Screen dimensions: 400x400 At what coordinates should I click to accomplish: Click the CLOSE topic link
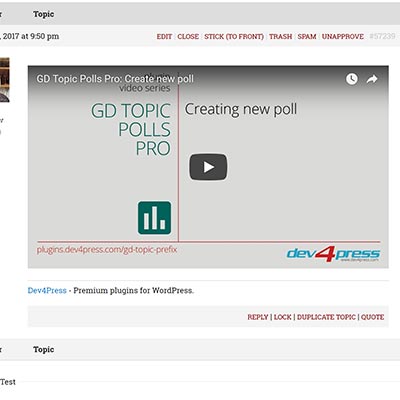[x=188, y=36]
